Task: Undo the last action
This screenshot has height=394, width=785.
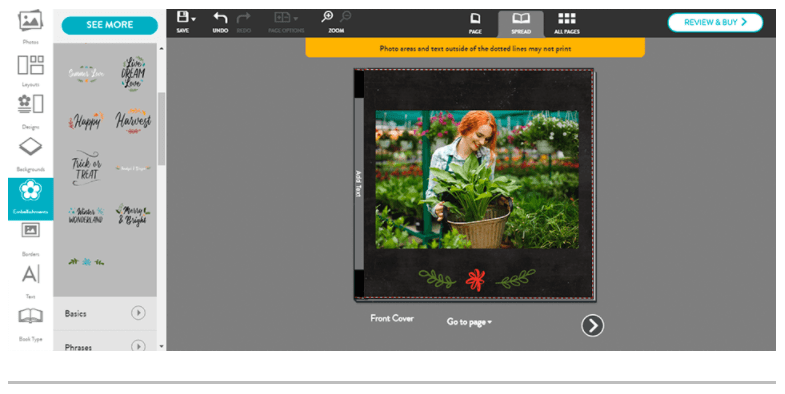Action: click(x=220, y=22)
